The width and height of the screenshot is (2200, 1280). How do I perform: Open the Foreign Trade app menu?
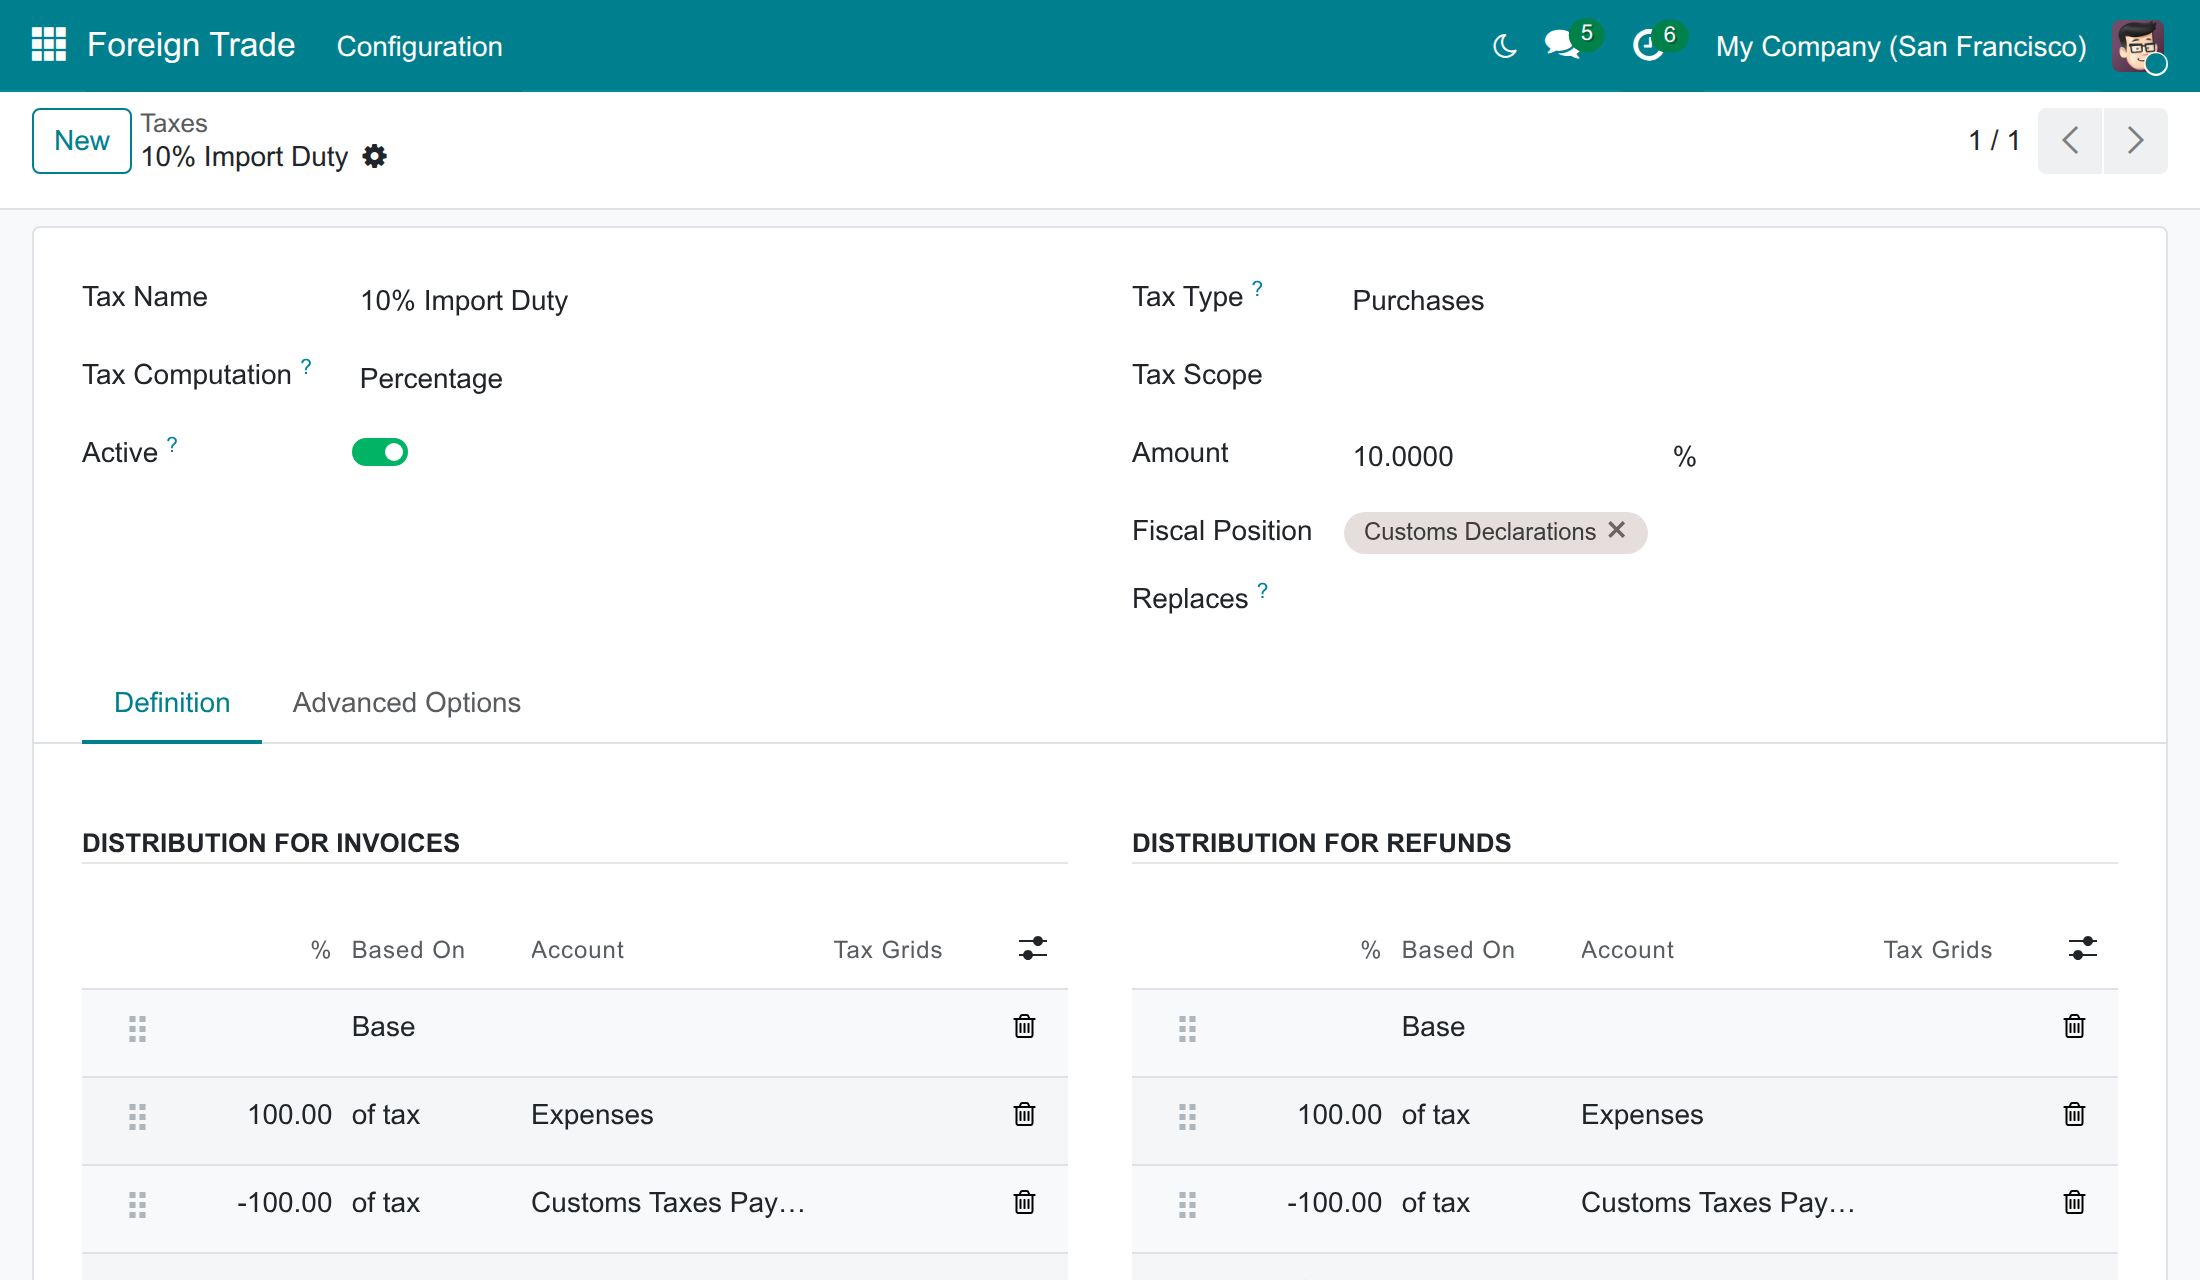191,45
